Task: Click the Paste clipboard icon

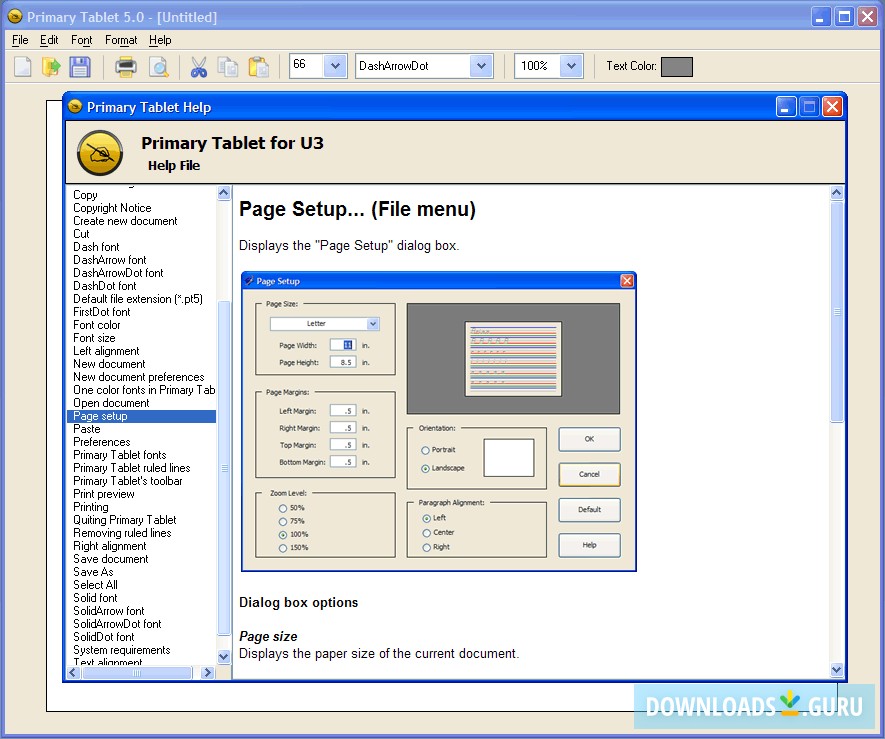Action: tap(258, 67)
